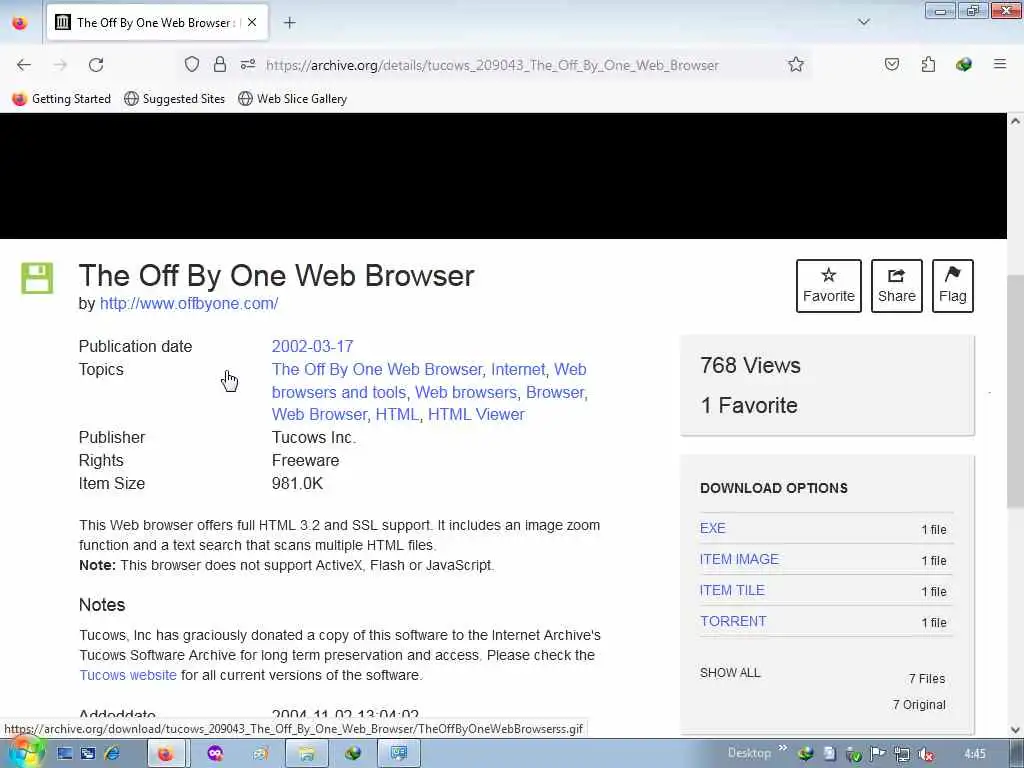The image size is (1024, 768).
Task: Click the 768 Views text
Action: point(750,365)
